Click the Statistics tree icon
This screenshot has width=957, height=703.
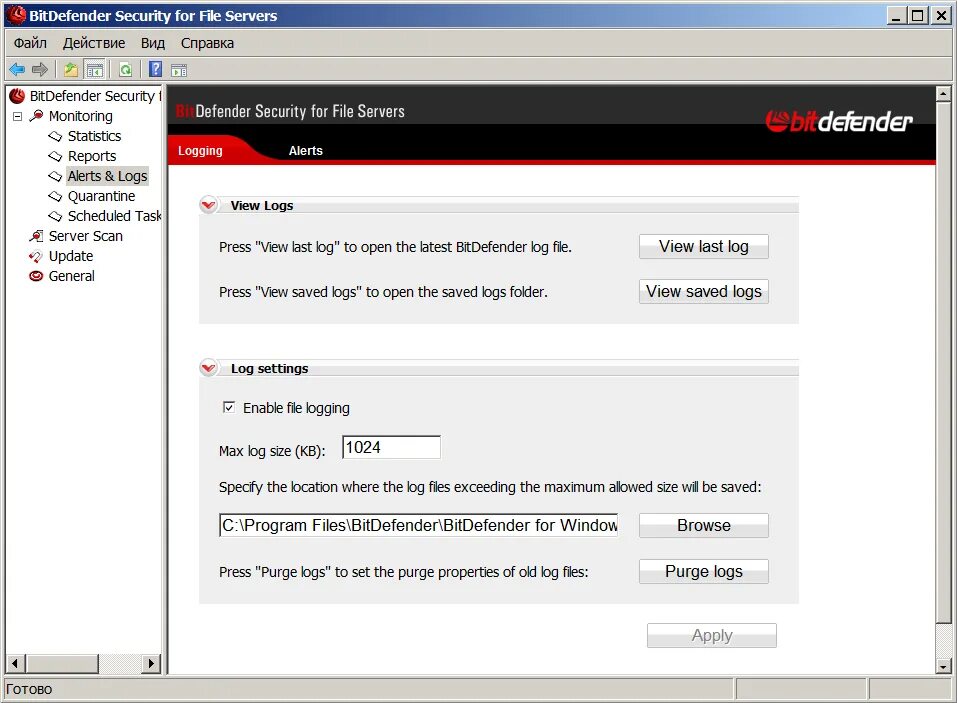[x=56, y=136]
